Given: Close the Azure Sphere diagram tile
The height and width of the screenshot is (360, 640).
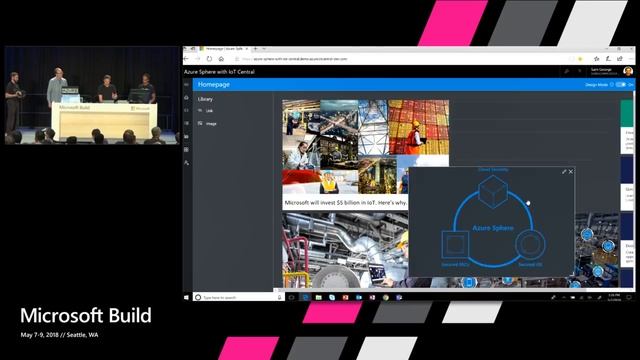Looking at the screenshot, I should point(571,172).
